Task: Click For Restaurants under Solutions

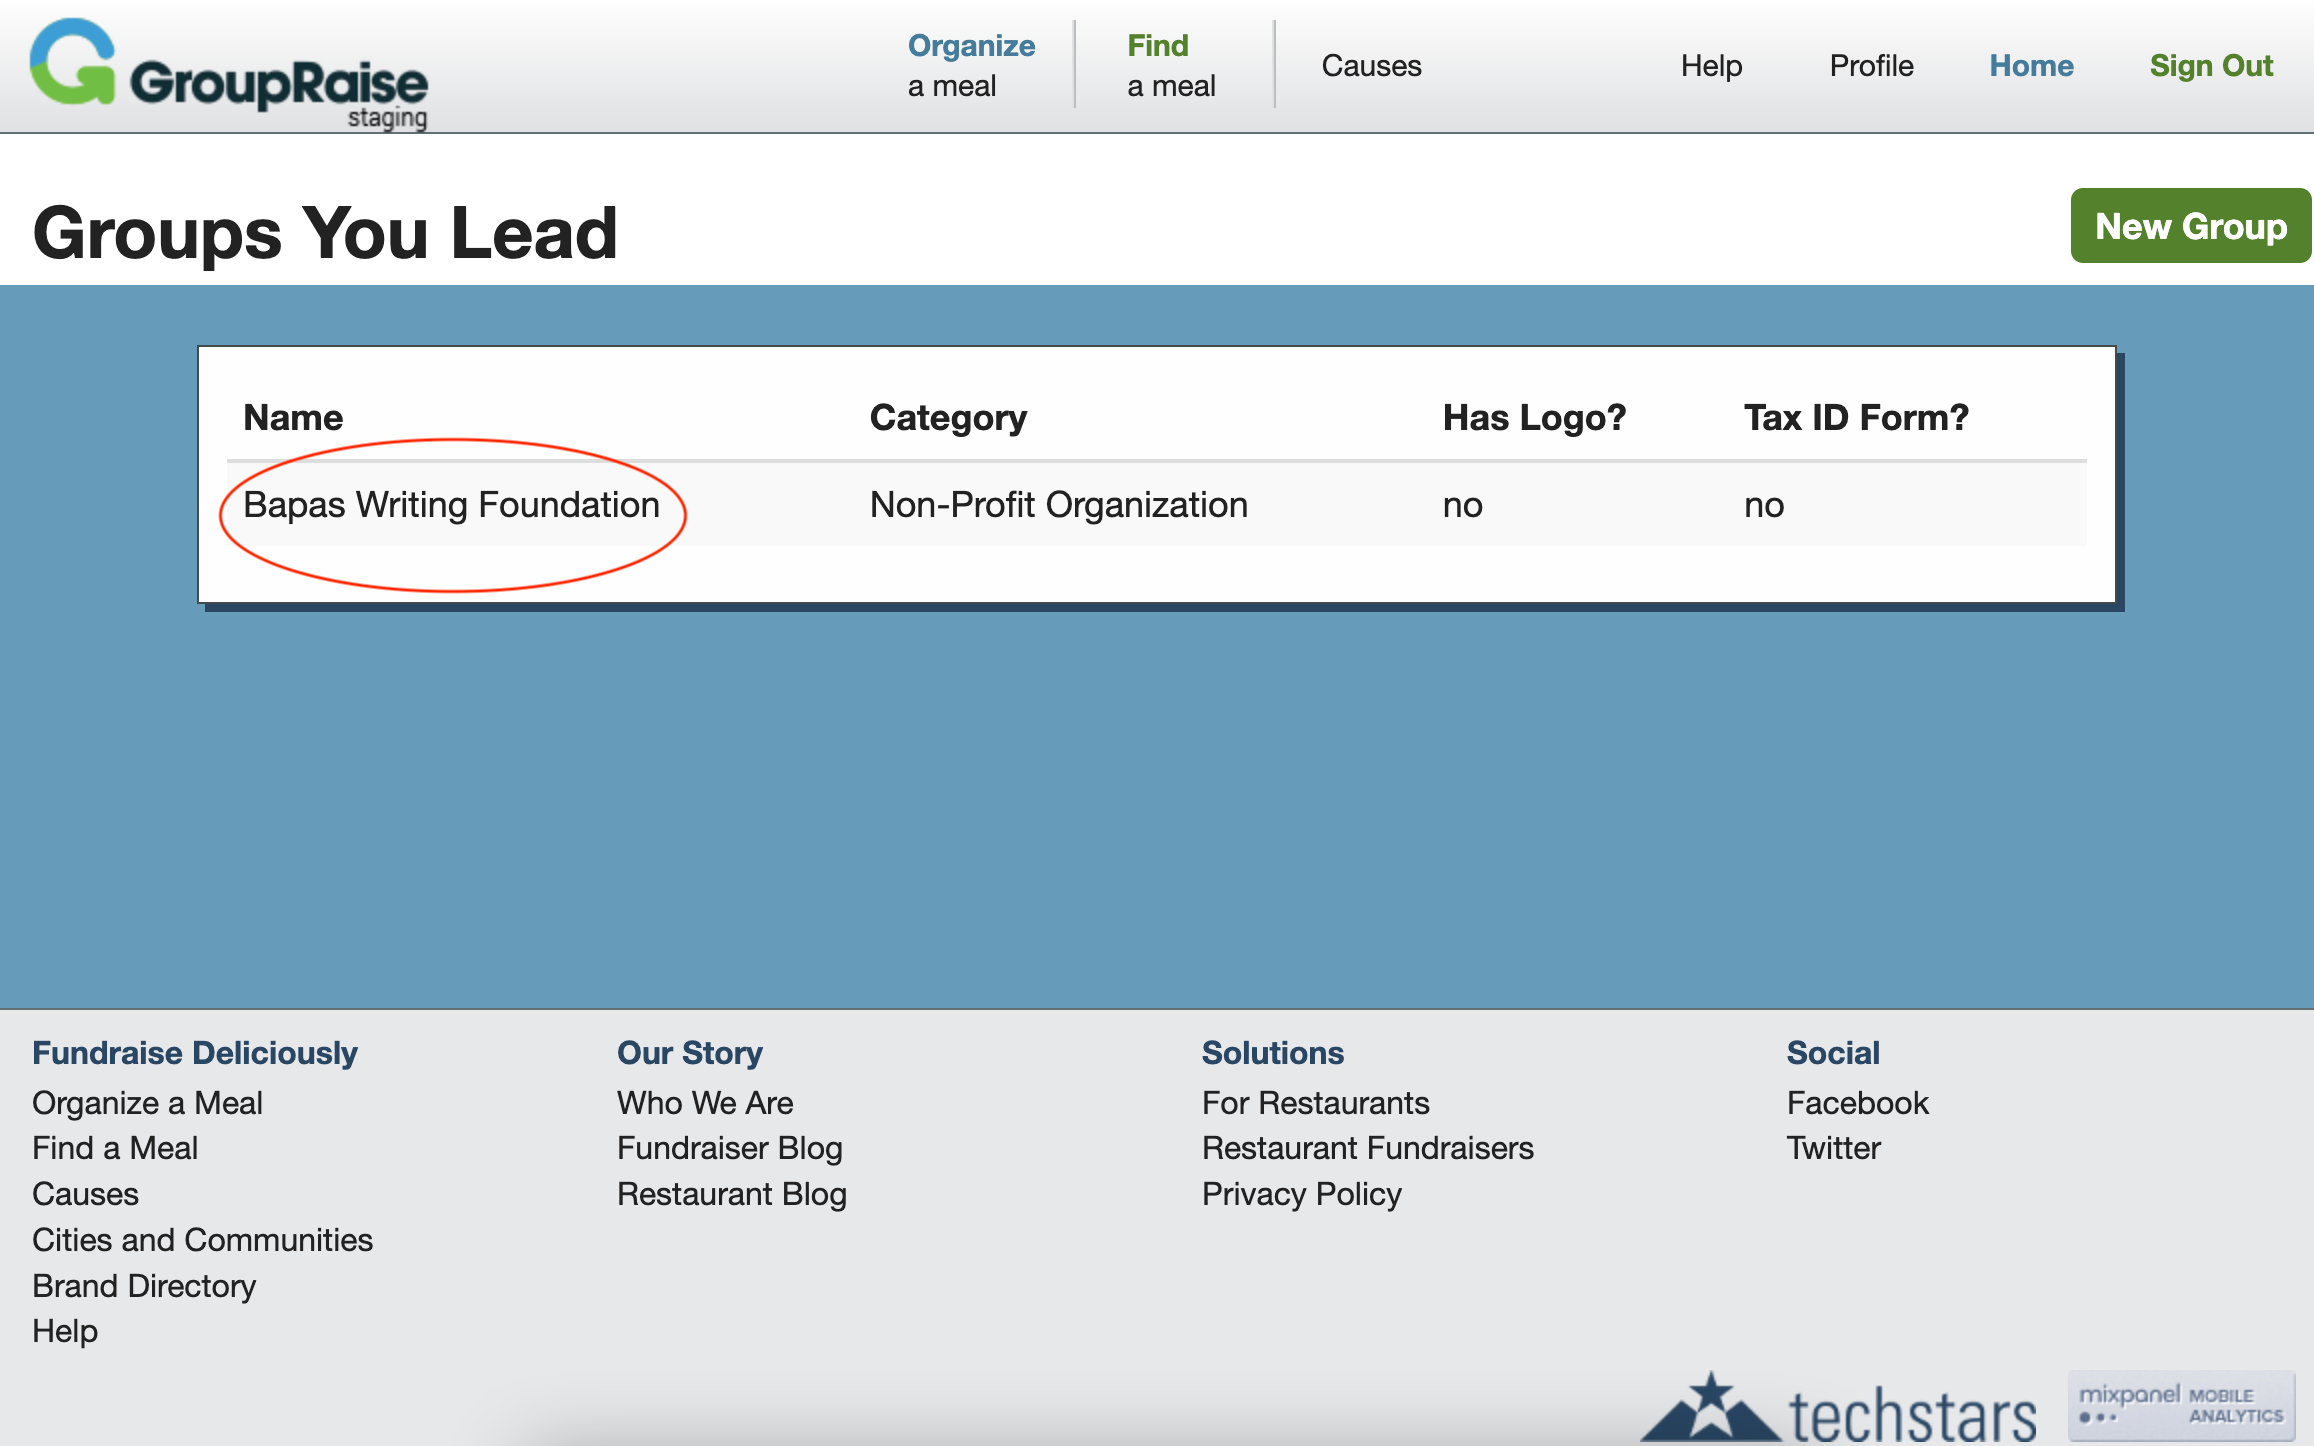Action: [1315, 1103]
